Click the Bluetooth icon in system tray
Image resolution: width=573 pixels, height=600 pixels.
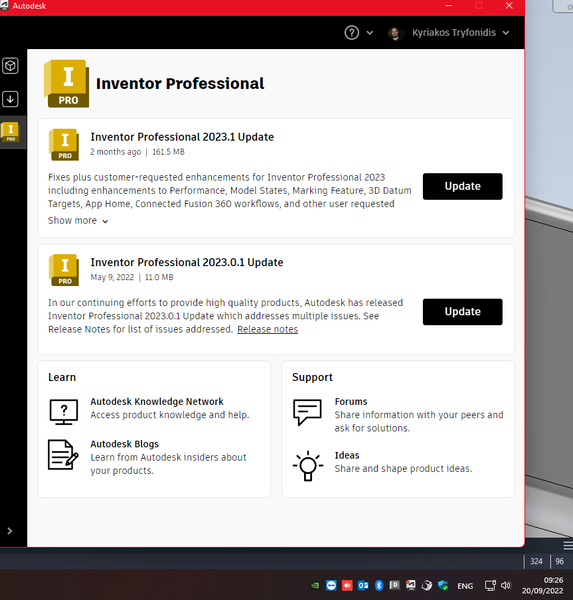[379, 585]
